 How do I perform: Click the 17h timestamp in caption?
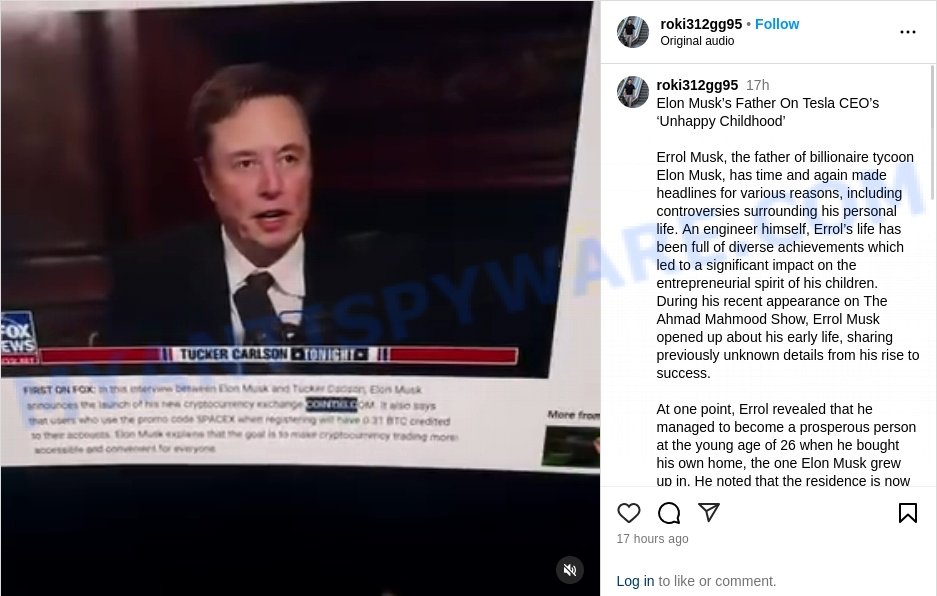[758, 85]
